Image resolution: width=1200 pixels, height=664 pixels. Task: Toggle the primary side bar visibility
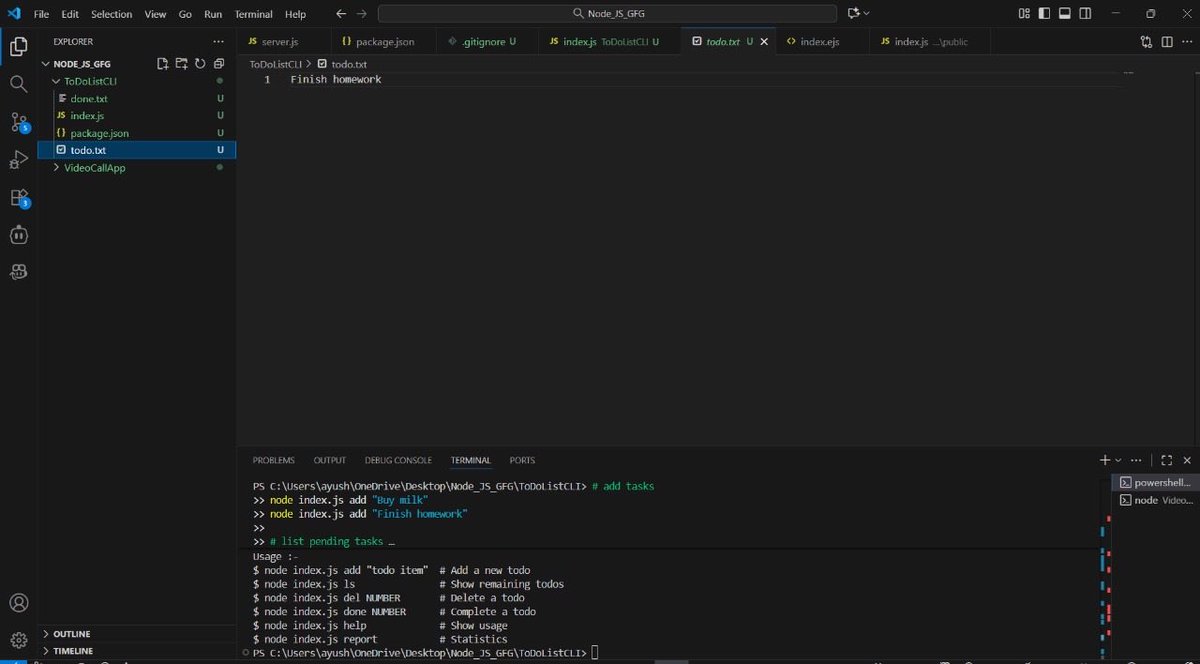pos(1045,14)
